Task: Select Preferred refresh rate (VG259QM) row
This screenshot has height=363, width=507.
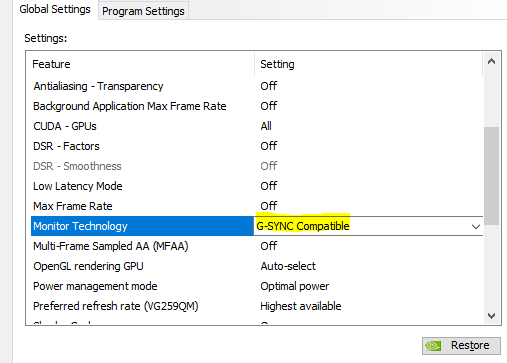Action: pyautogui.click(x=257, y=306)
